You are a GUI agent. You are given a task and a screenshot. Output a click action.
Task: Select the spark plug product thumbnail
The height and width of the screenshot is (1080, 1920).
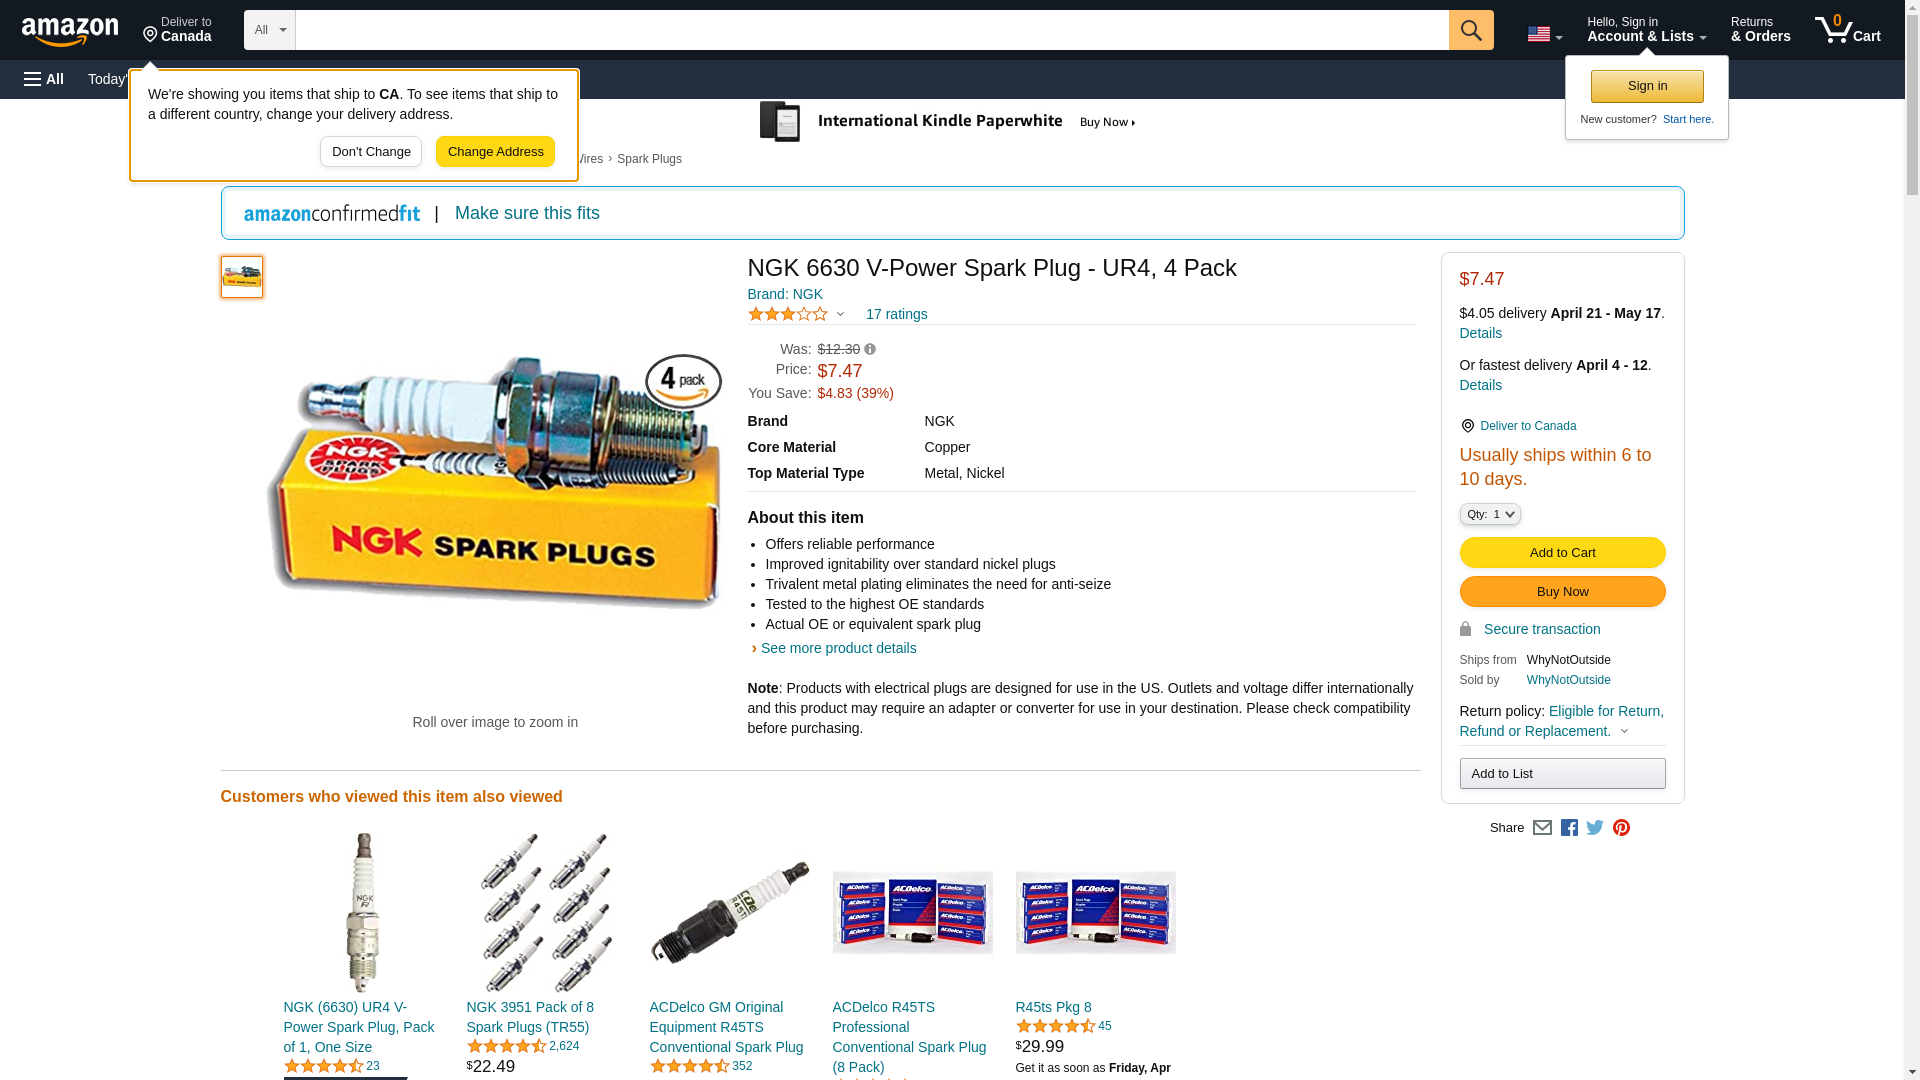(242, 277)
